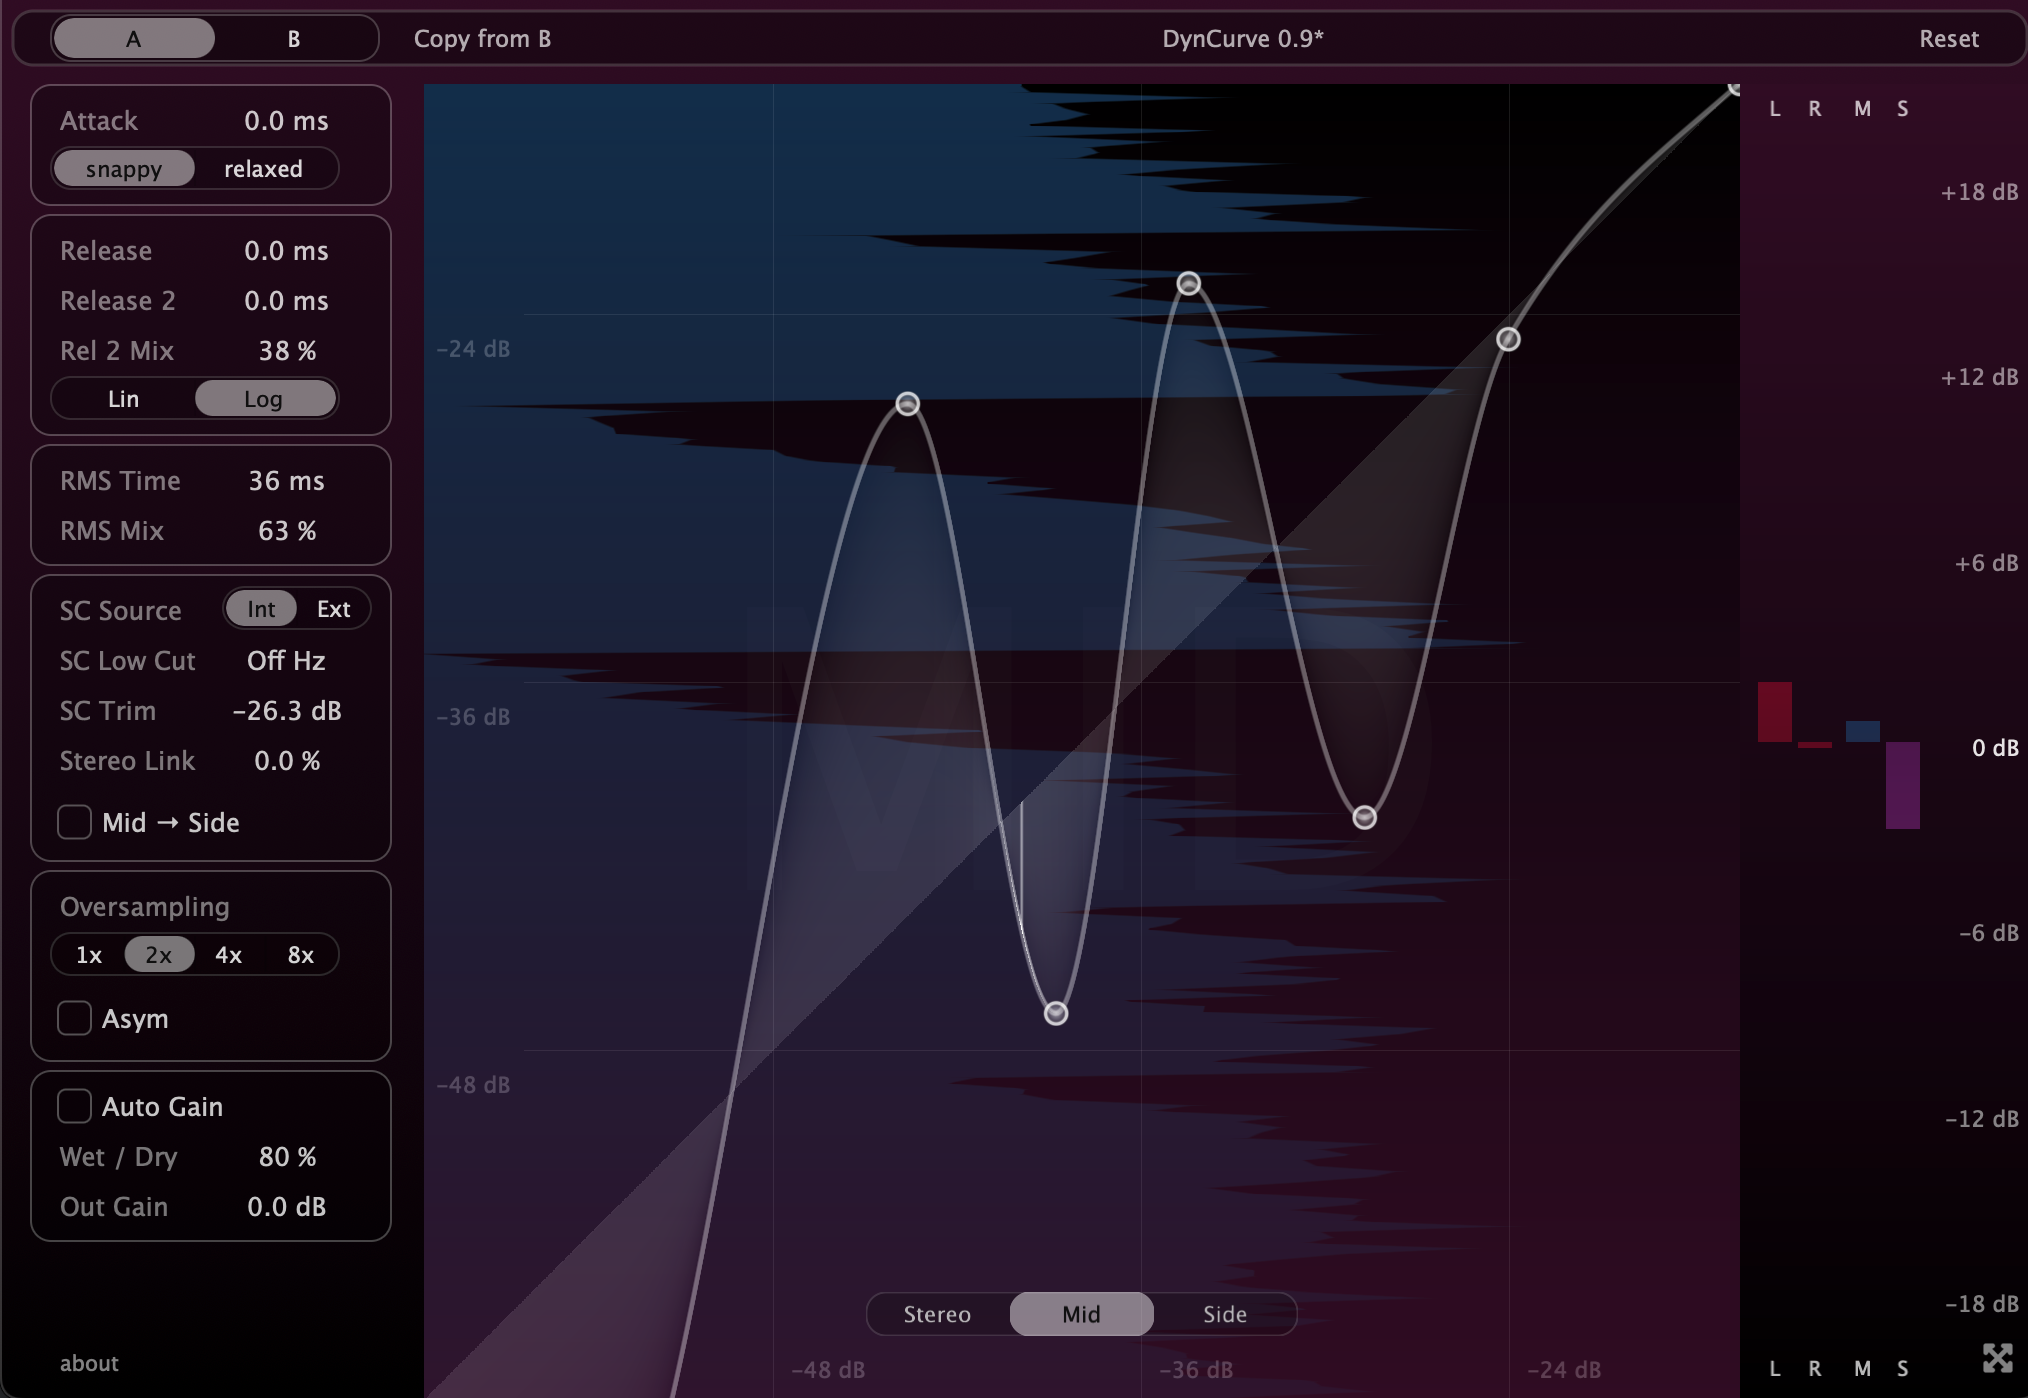The height and width of the screenshot is (1398, 2028).
Task: Set release curve to Lin
Action: (123, 399)
